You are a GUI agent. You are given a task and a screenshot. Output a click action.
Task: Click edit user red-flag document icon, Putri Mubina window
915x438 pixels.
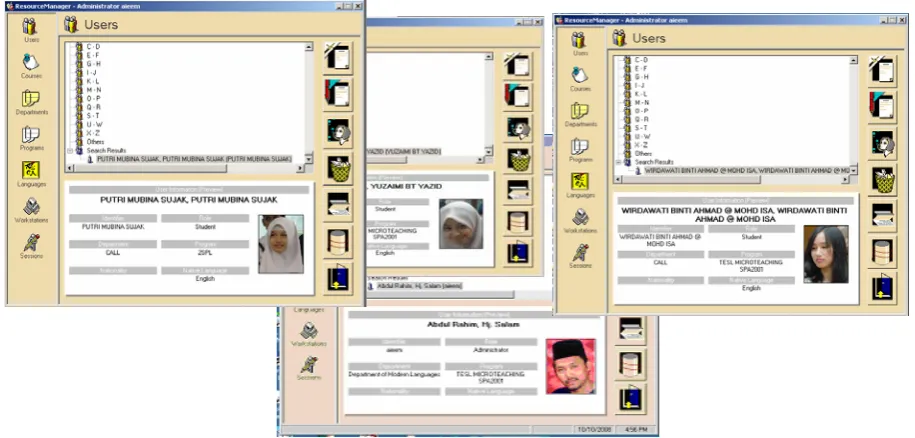338,93
